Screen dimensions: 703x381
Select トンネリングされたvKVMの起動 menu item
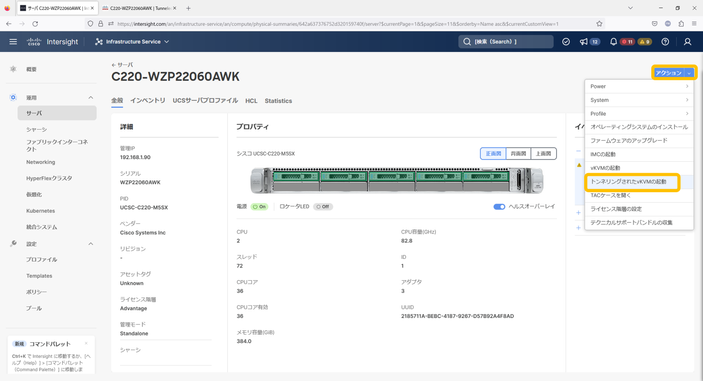coord(639,182)
